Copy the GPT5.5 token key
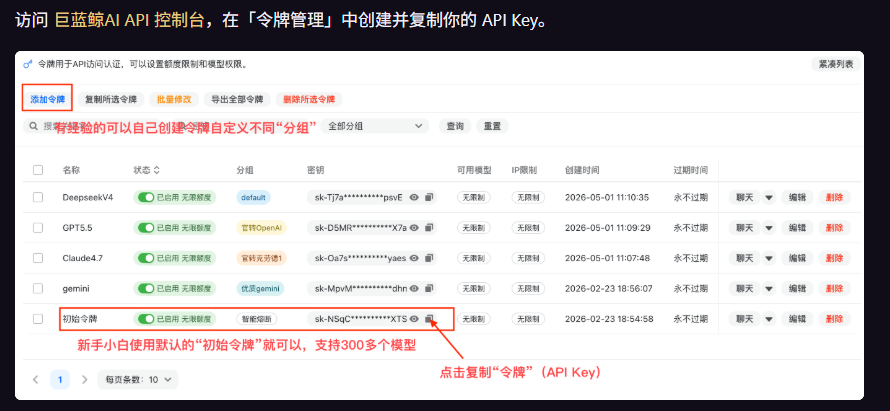 coord(429,228)
